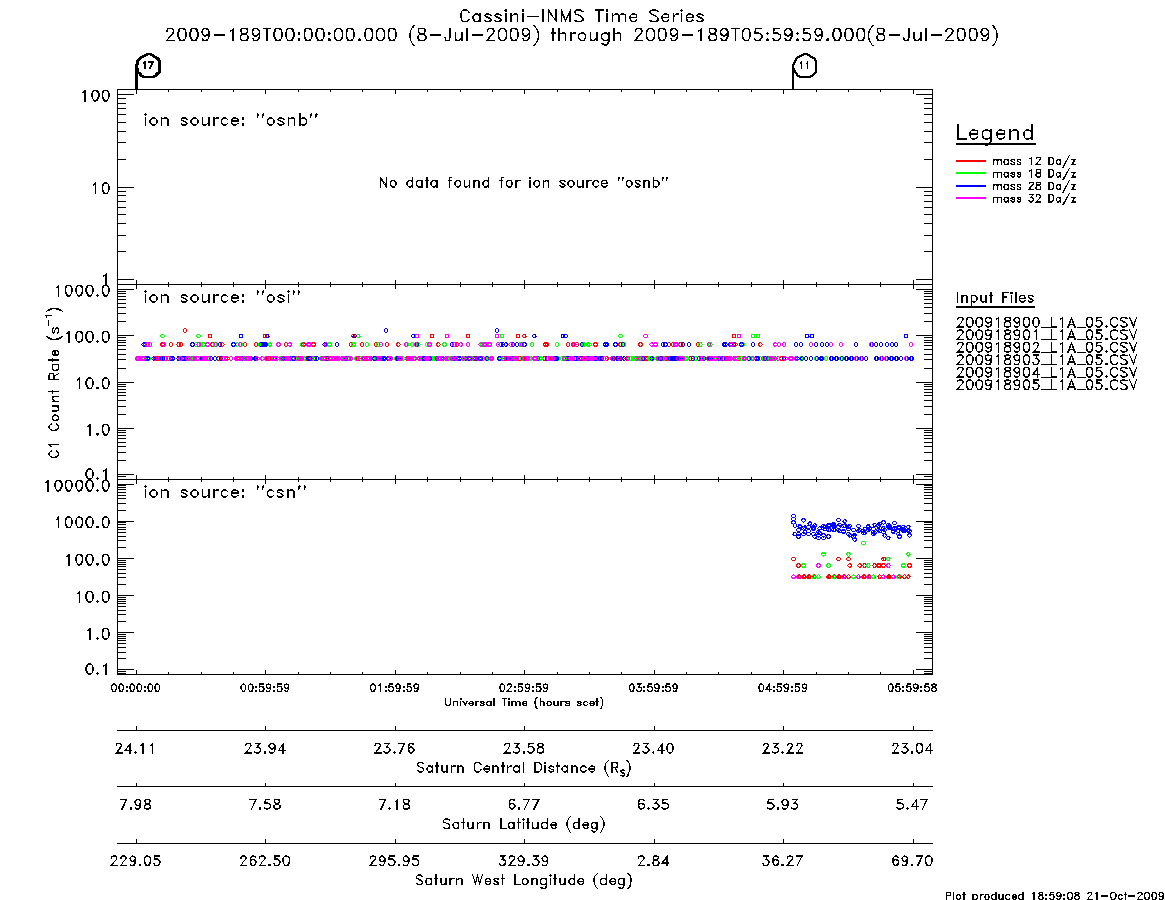Click the 7.58 latitude value
This screenshot has width=1165, height=900.
pyautogui.click(x=265, y=805)
